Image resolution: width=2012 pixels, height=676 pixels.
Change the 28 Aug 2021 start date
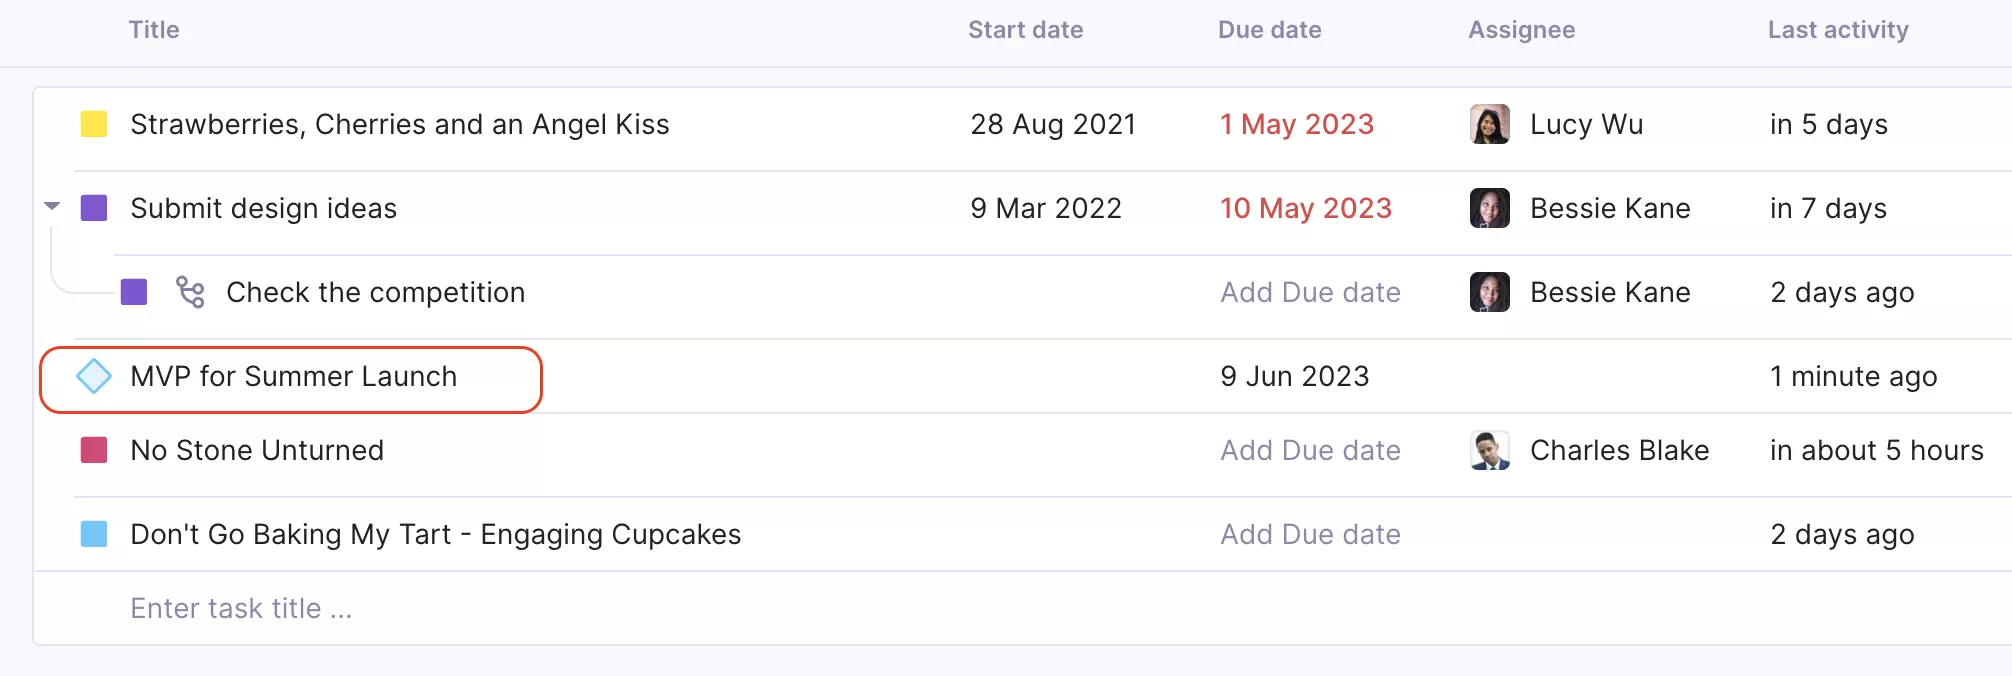pyautogui.click(x=1053, y=124)
